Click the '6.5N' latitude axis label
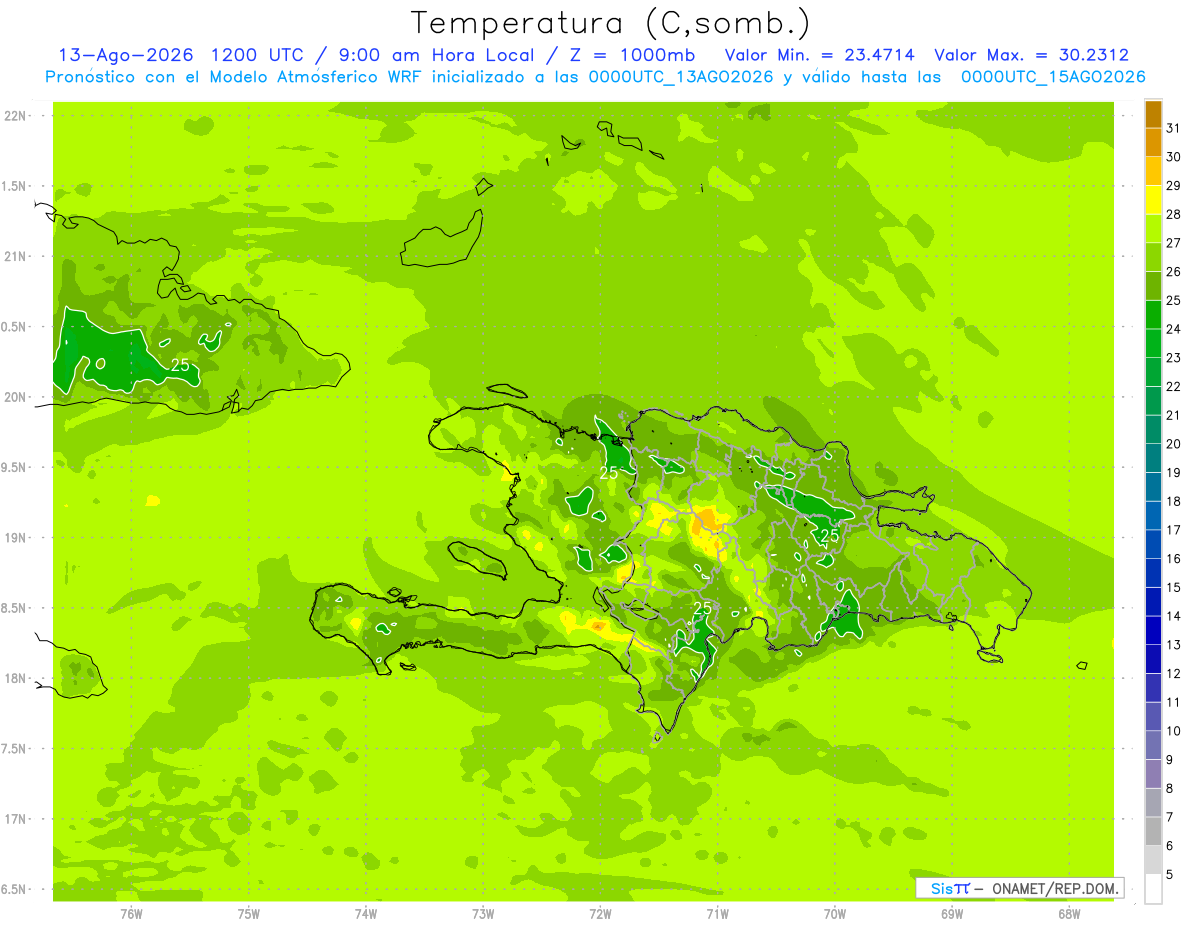 coord(15,889)
